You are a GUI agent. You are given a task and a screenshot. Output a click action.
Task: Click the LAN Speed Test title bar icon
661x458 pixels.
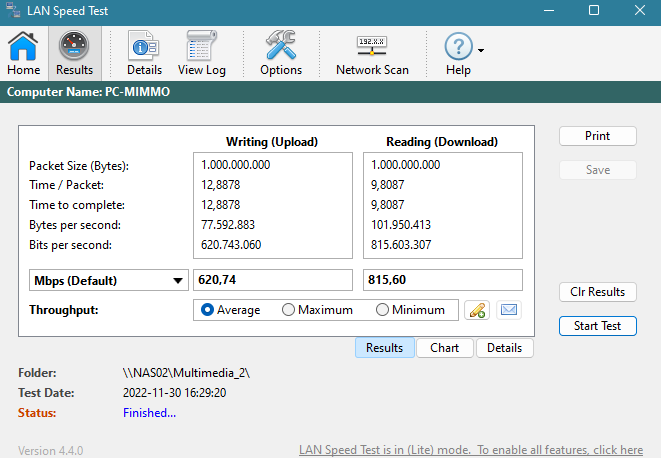(13, 10)
